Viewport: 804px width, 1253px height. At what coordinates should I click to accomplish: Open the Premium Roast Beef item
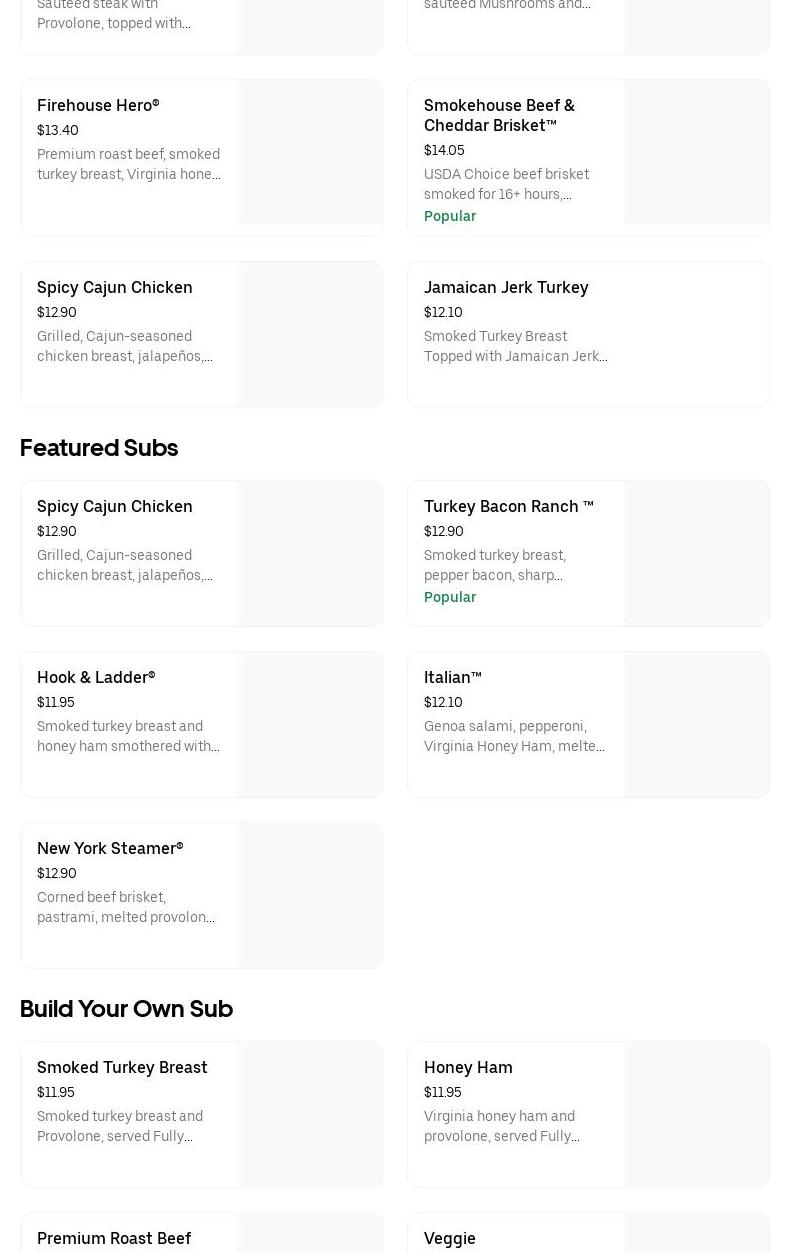[x=114, y=1238]
